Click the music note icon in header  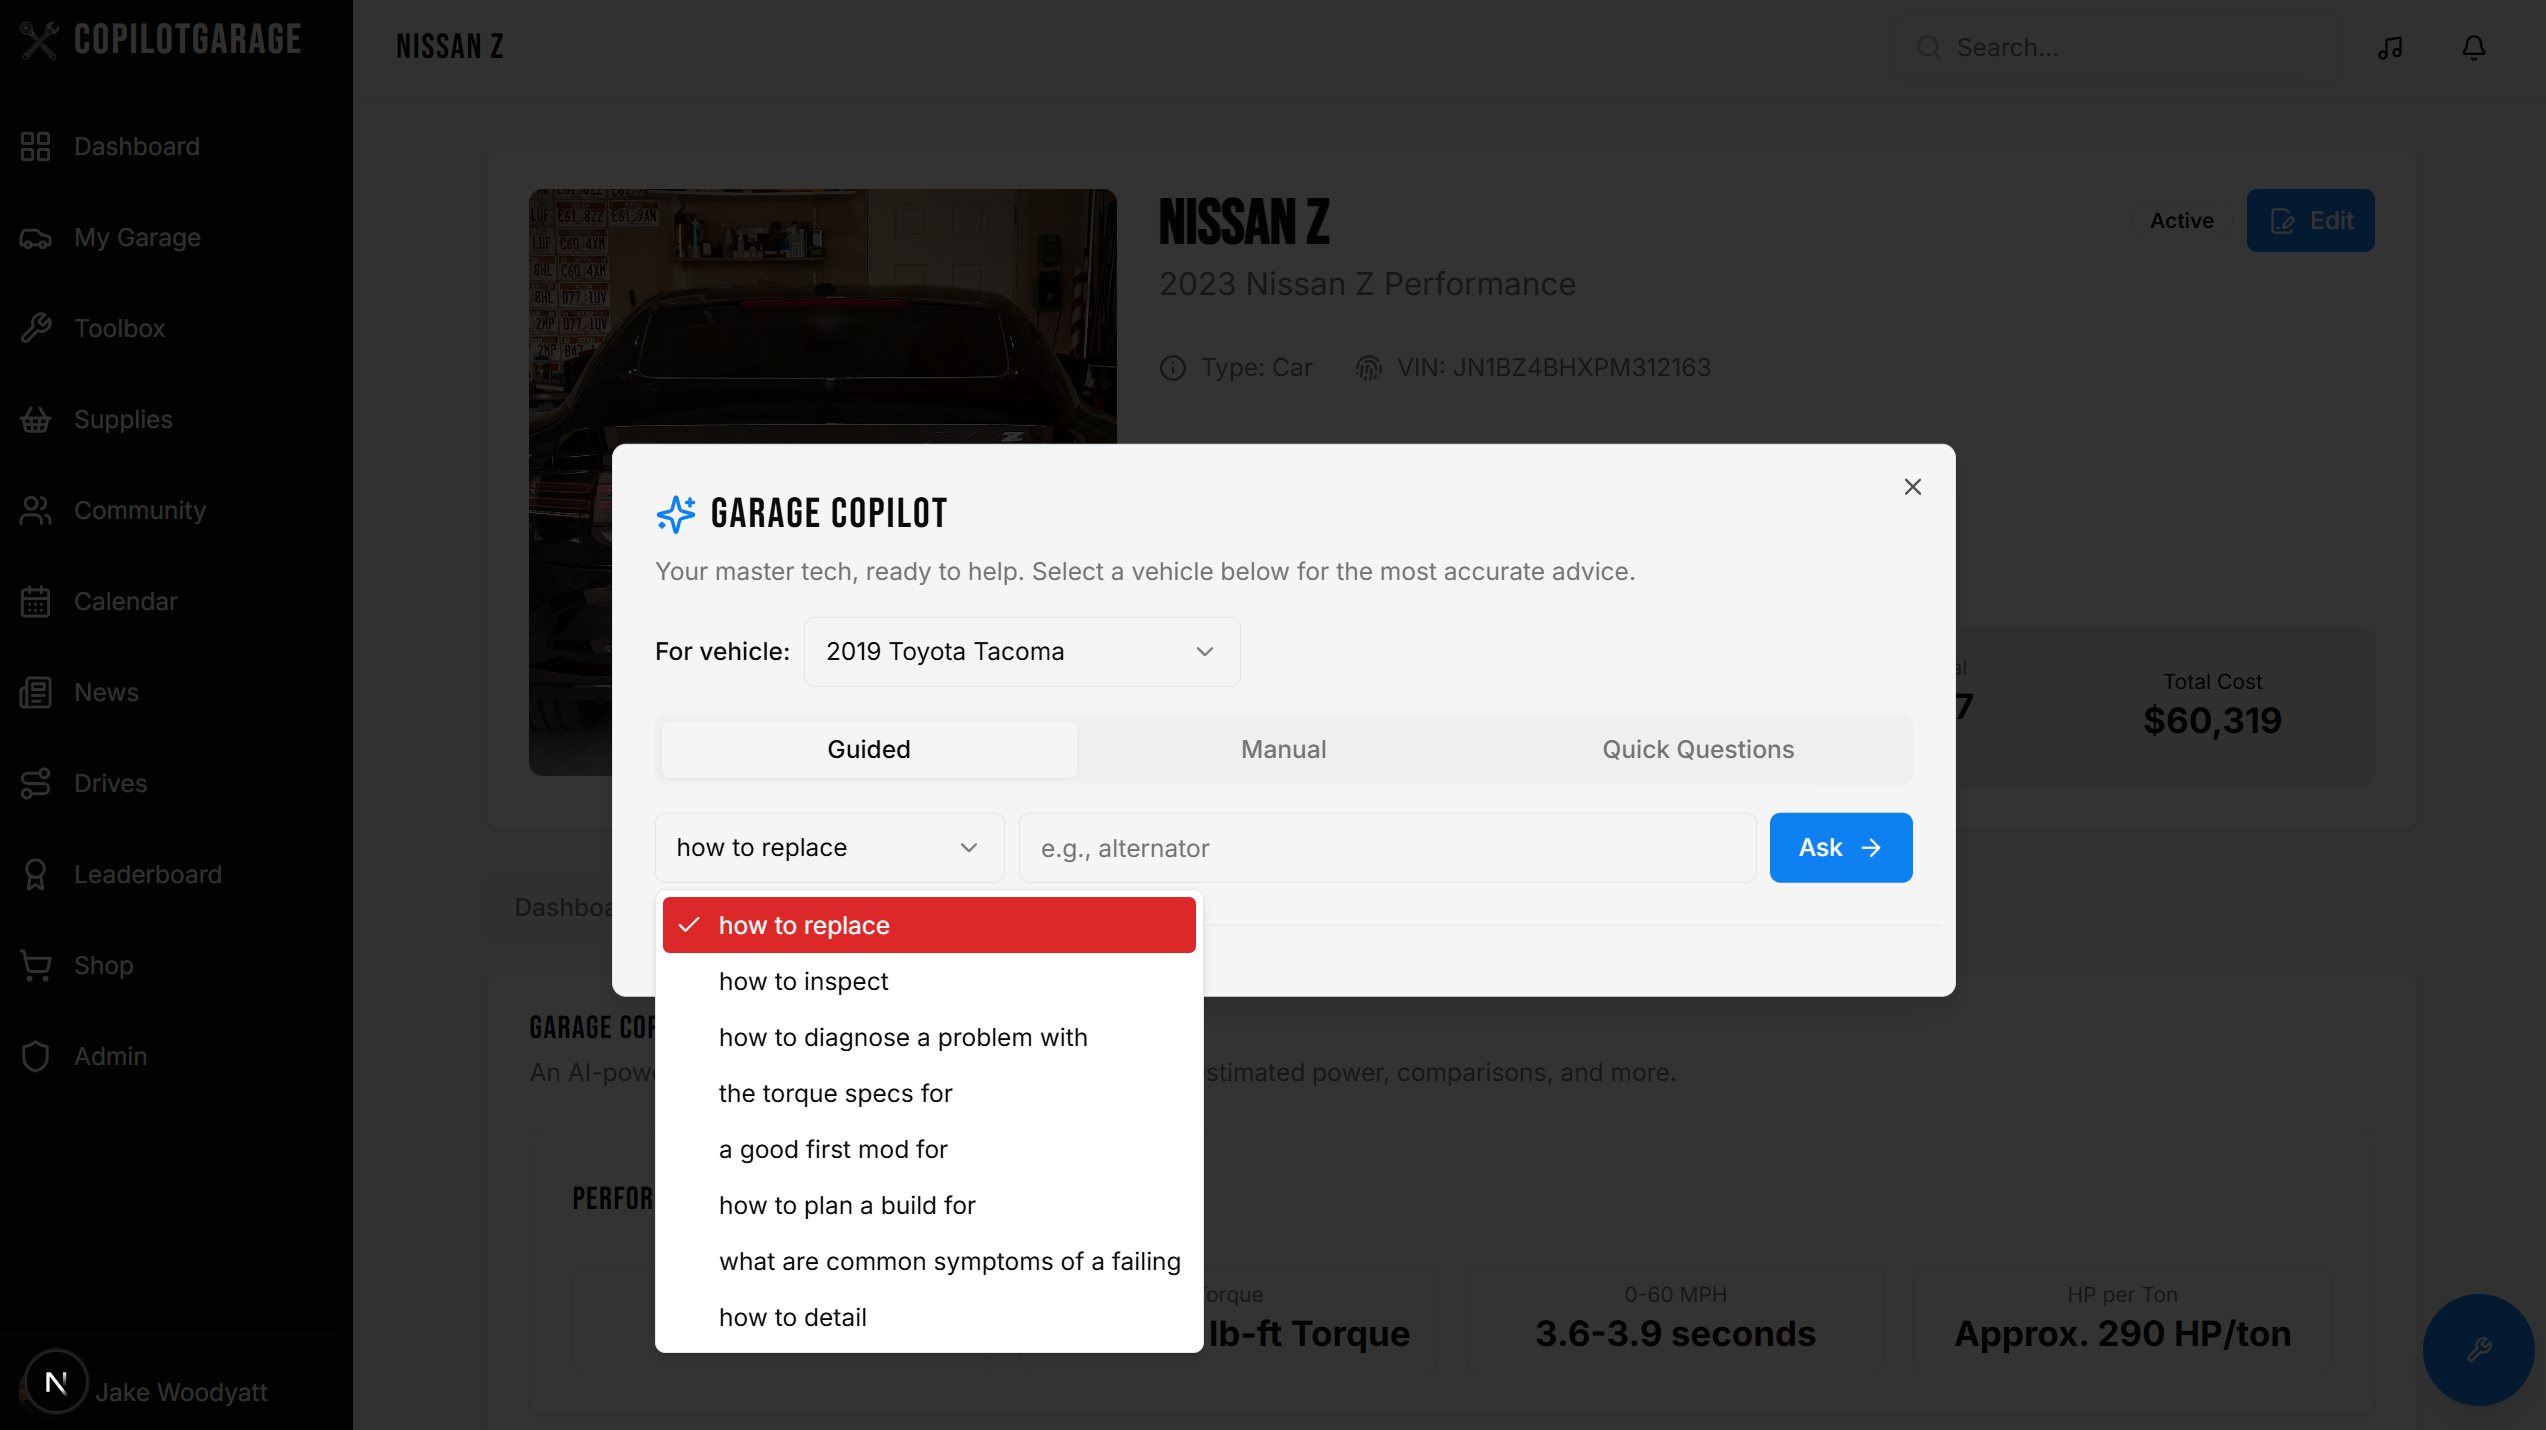point(2390,48)
